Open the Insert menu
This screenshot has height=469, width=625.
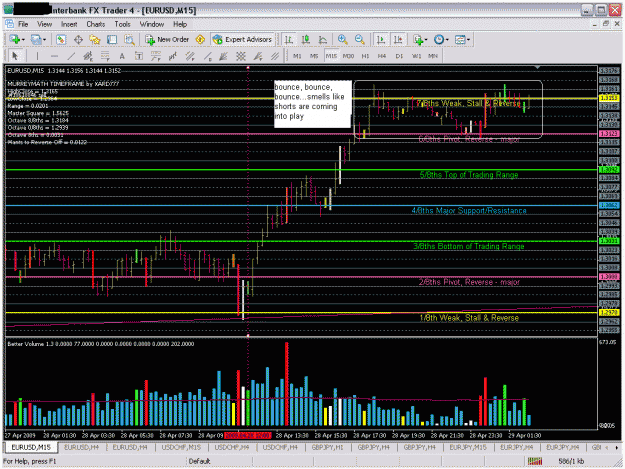point(69,24)
